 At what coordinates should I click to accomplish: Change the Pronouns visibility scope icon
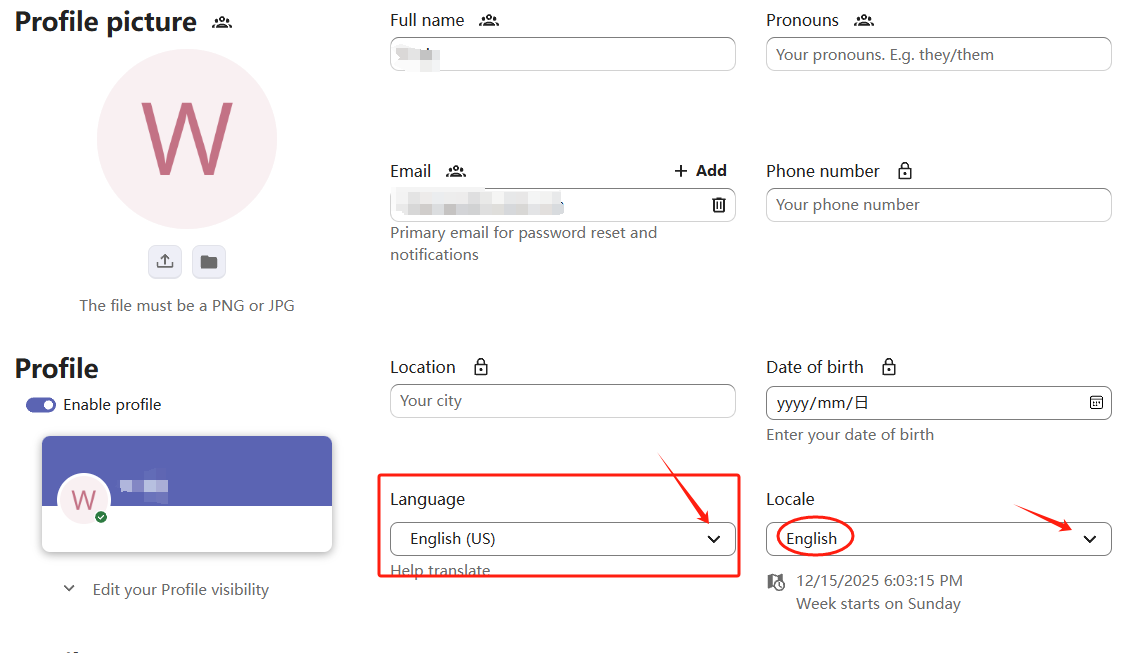864,20
